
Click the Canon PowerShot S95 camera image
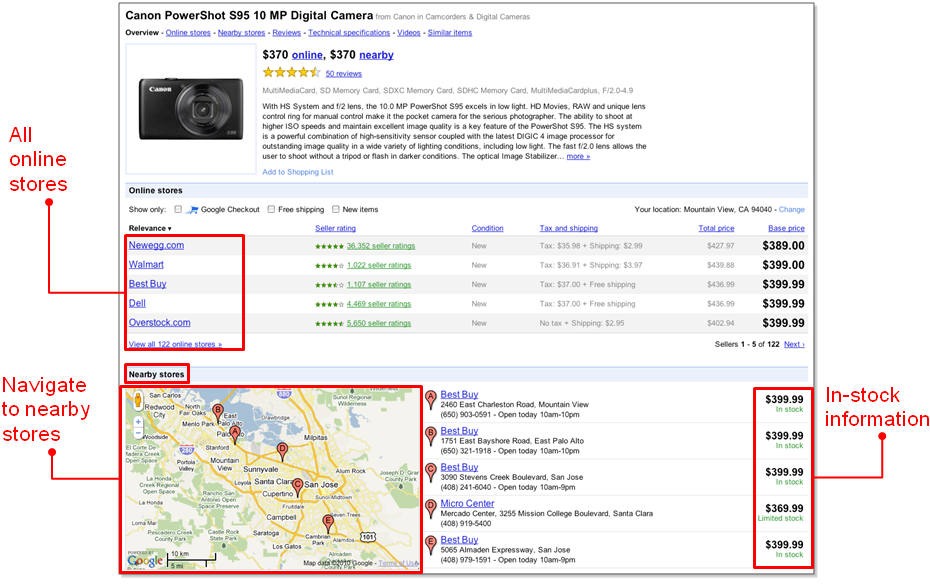click(191, 109)
